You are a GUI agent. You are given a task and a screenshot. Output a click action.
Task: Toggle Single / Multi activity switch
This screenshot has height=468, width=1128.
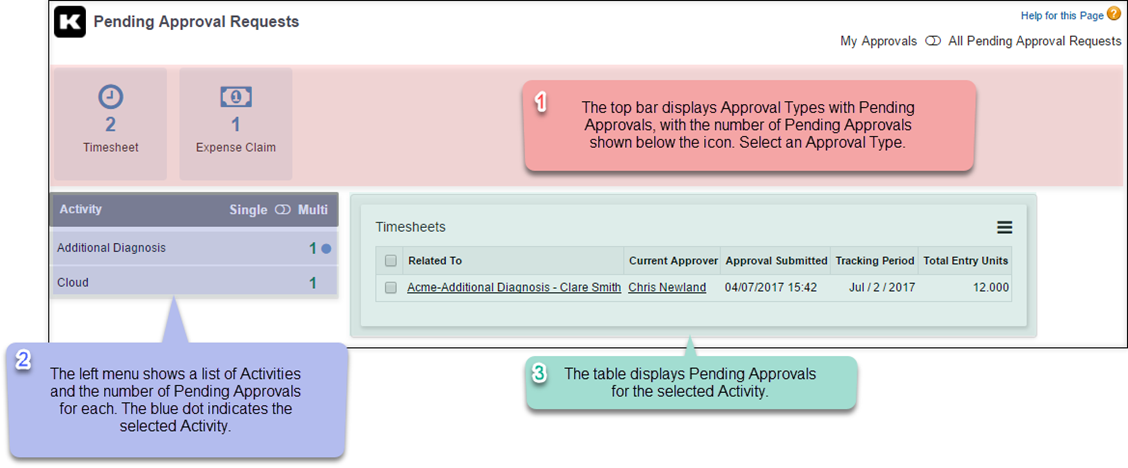click(282, 210)
